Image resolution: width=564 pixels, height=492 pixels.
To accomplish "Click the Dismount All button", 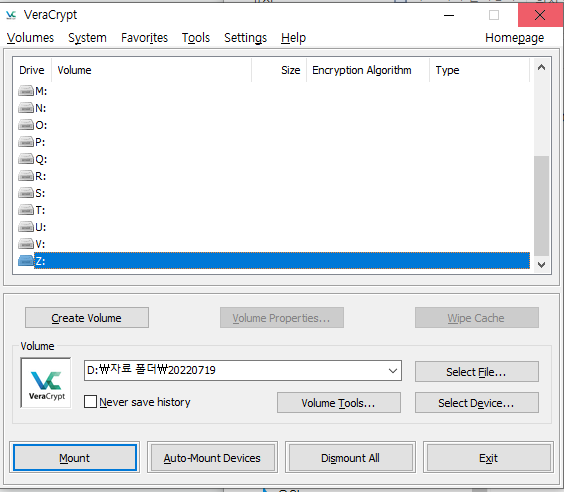I will click(350, 457).
